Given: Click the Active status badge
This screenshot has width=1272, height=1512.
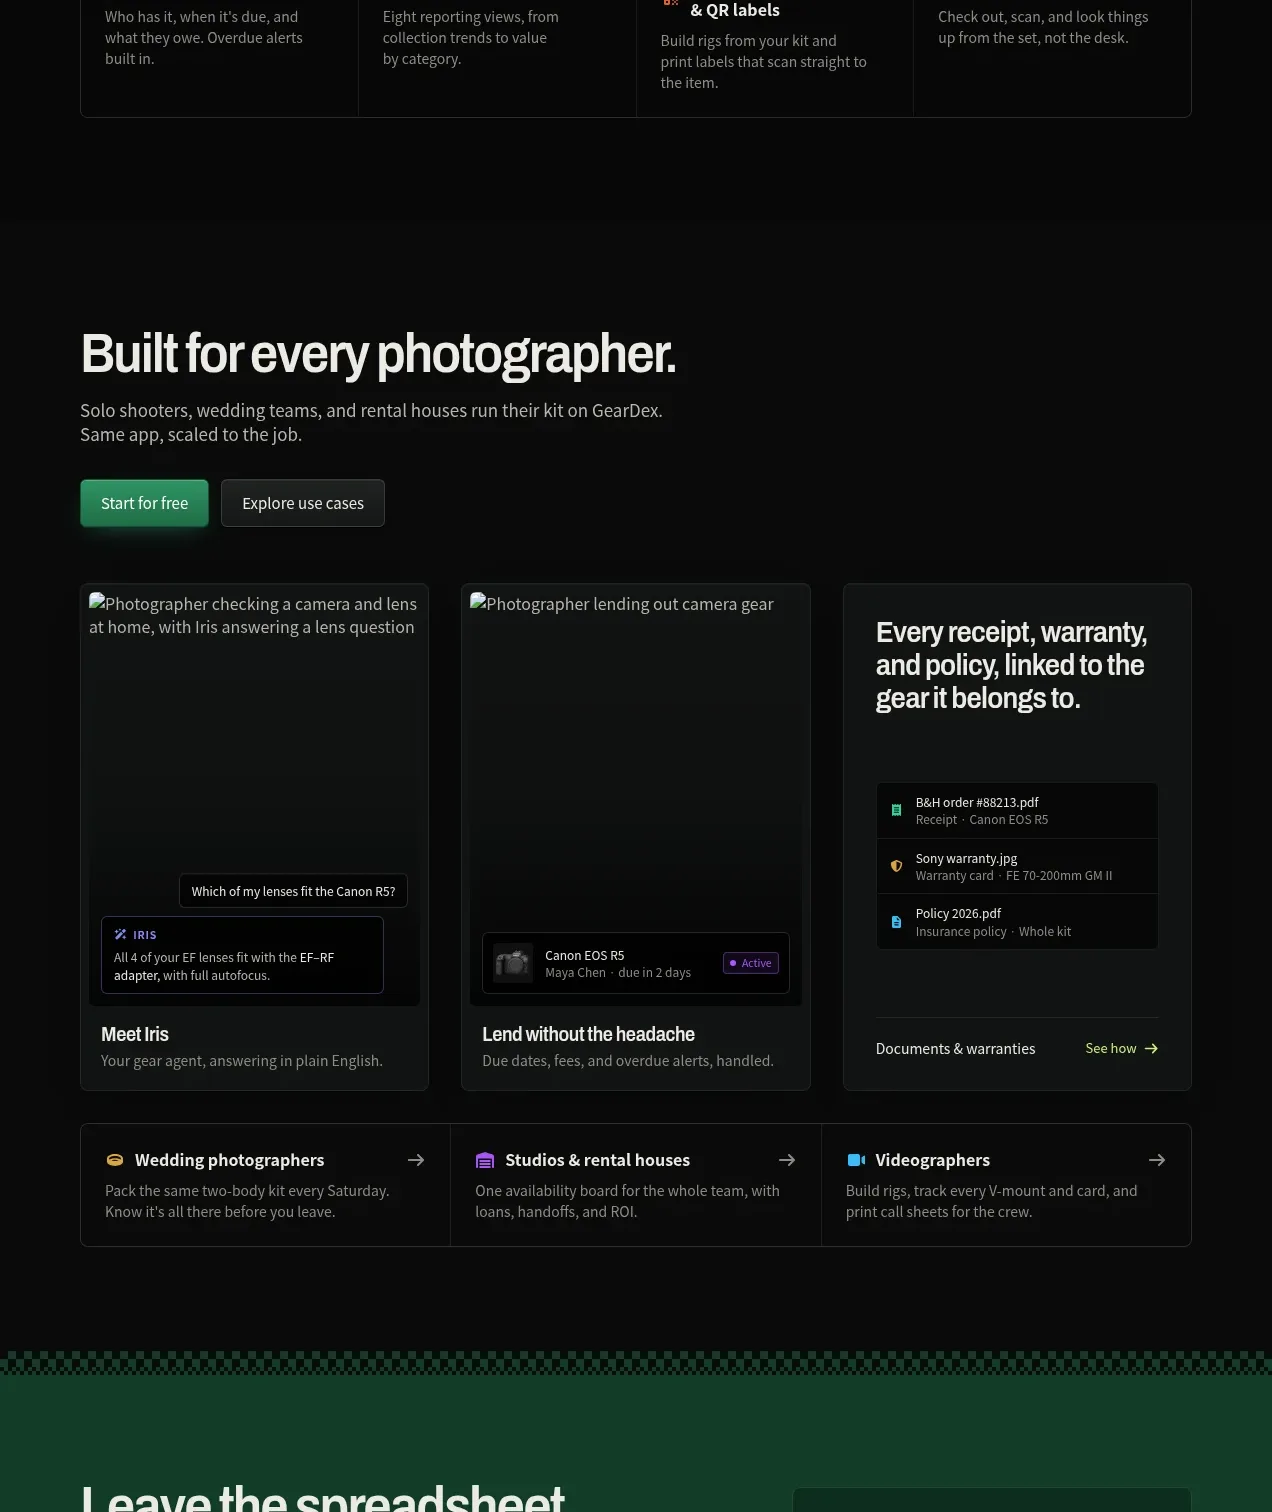Looking at the screenshot, I should [x=751, y=963].
